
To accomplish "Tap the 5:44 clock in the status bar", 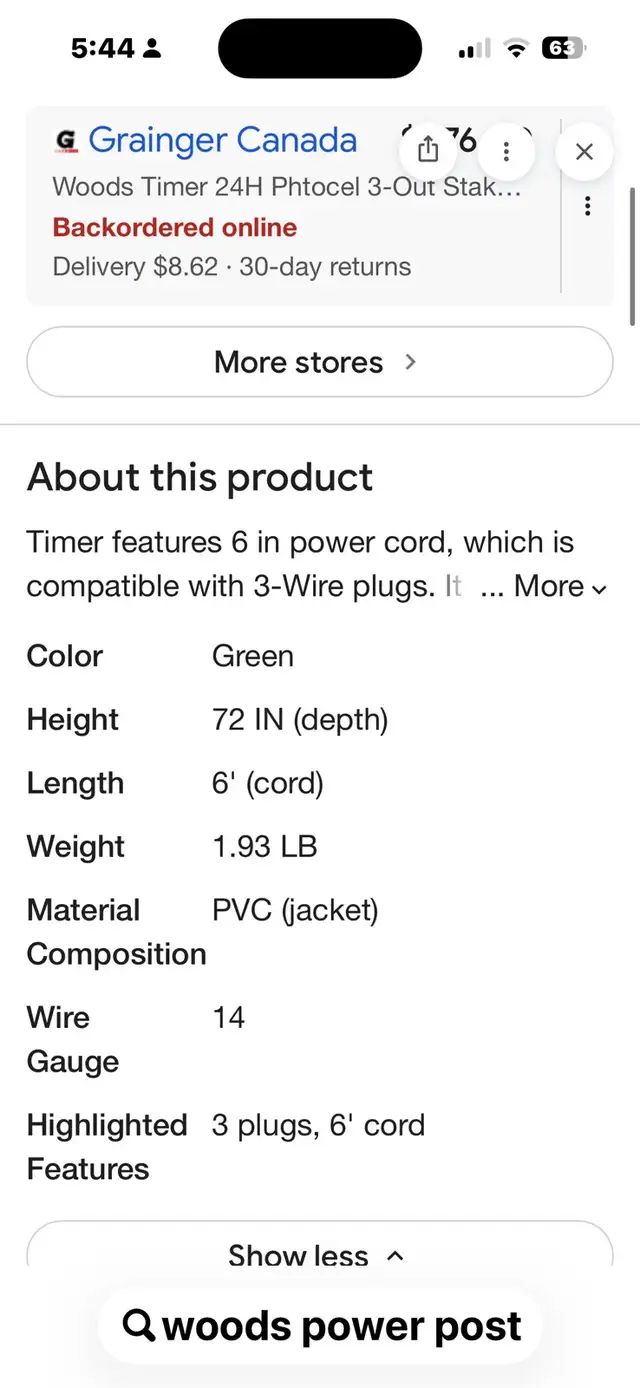I will pyautogui.click(x=105, y=48).
